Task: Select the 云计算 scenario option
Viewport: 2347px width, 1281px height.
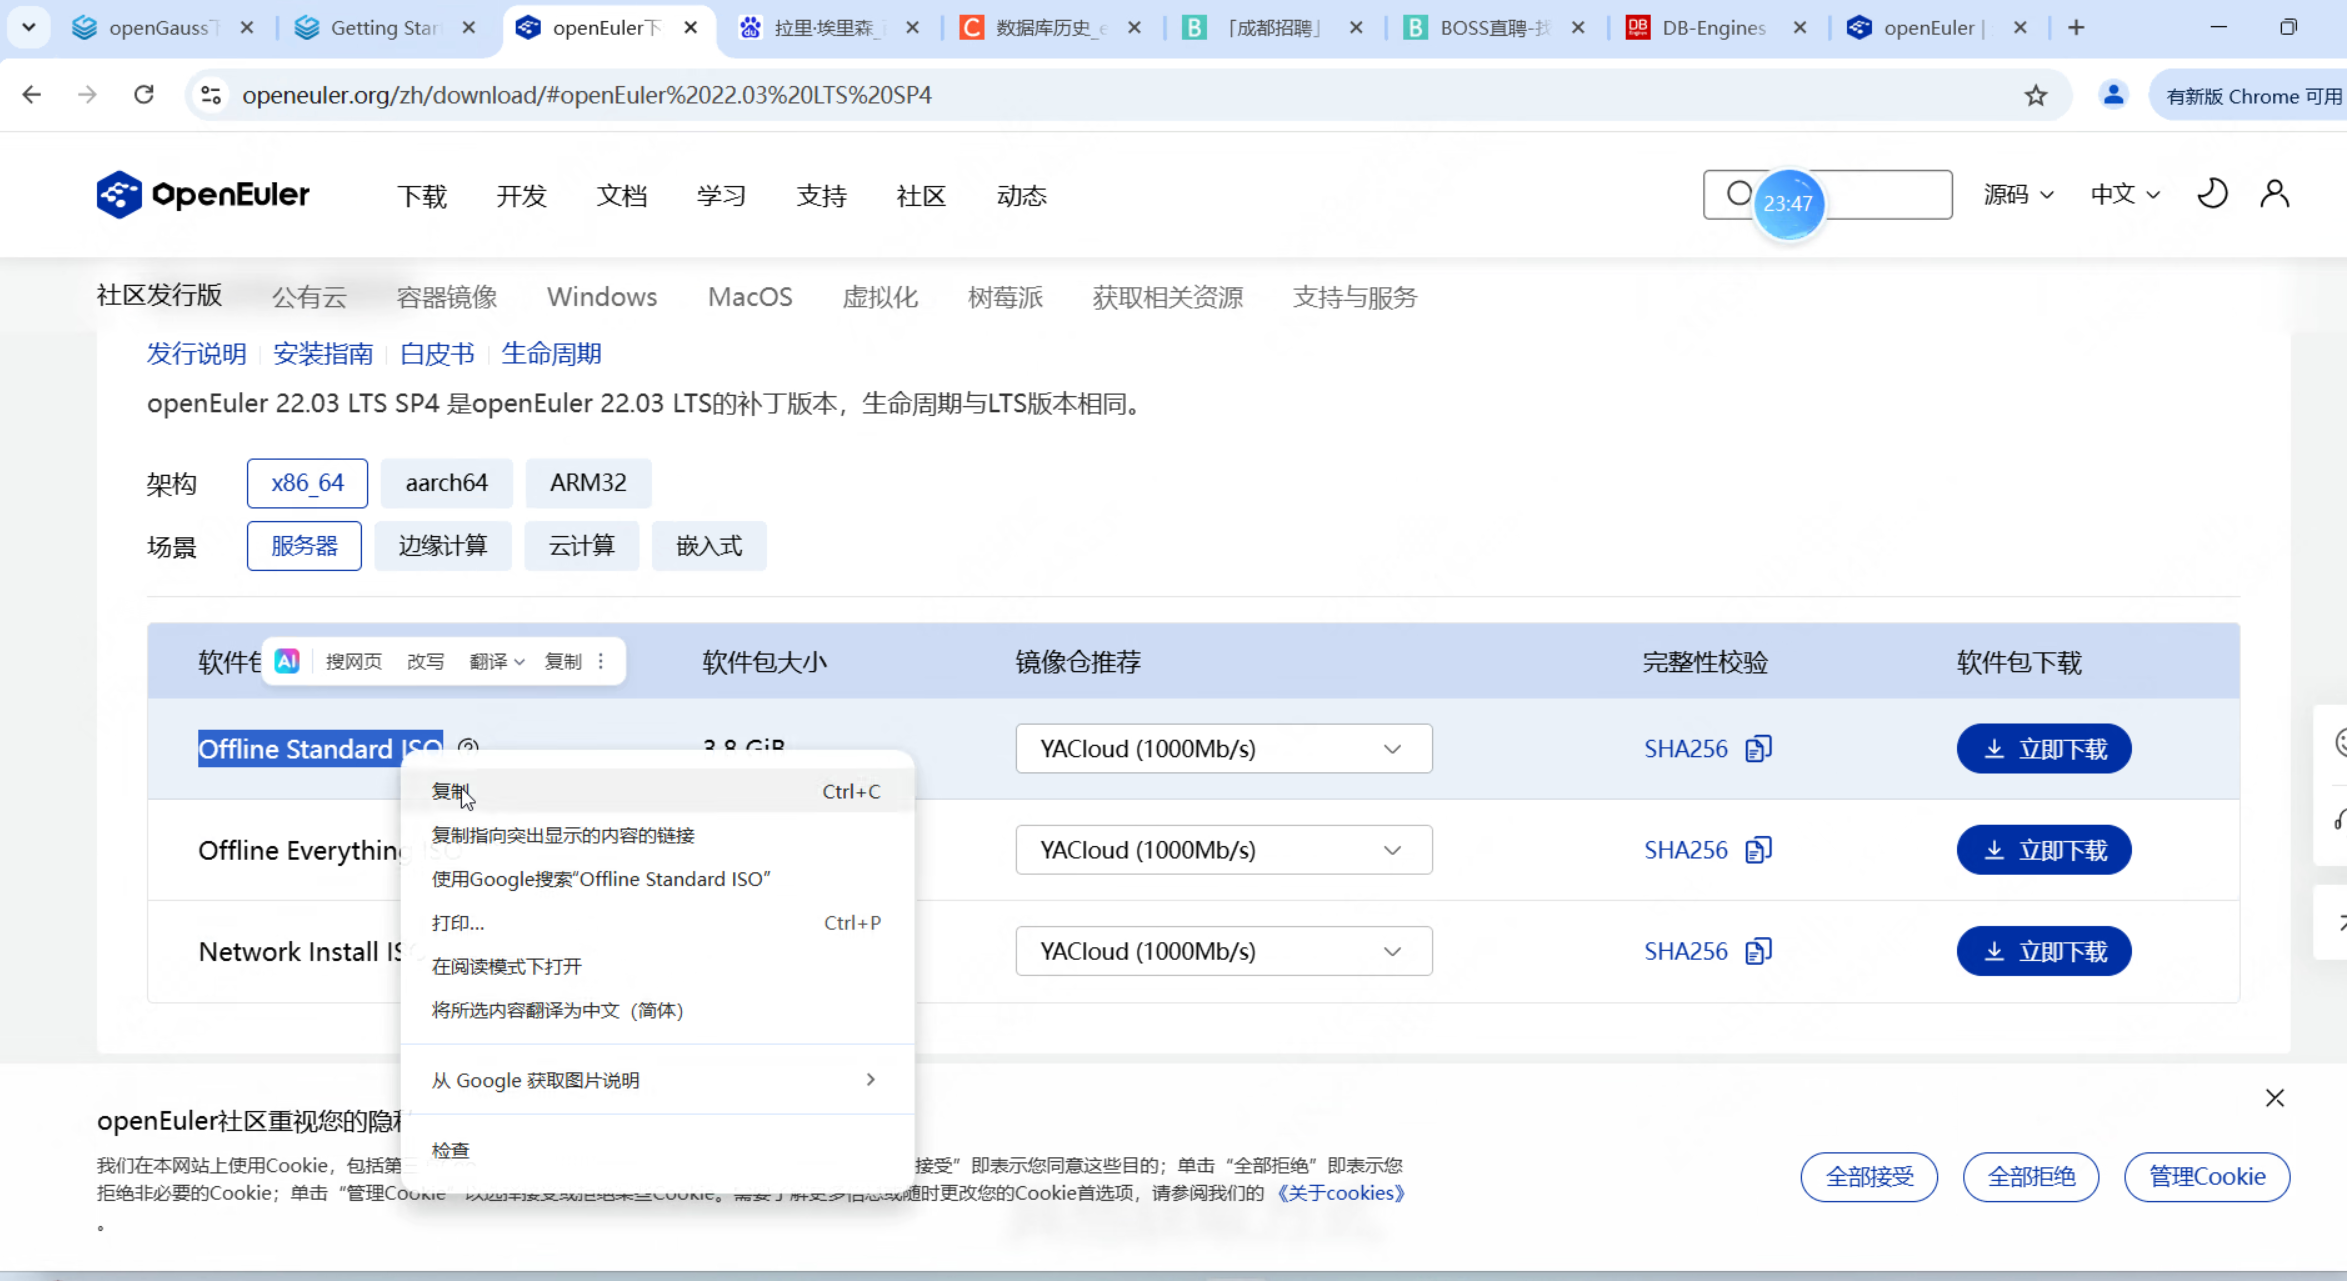Action: pyautogui.click(x=581, y=546)
